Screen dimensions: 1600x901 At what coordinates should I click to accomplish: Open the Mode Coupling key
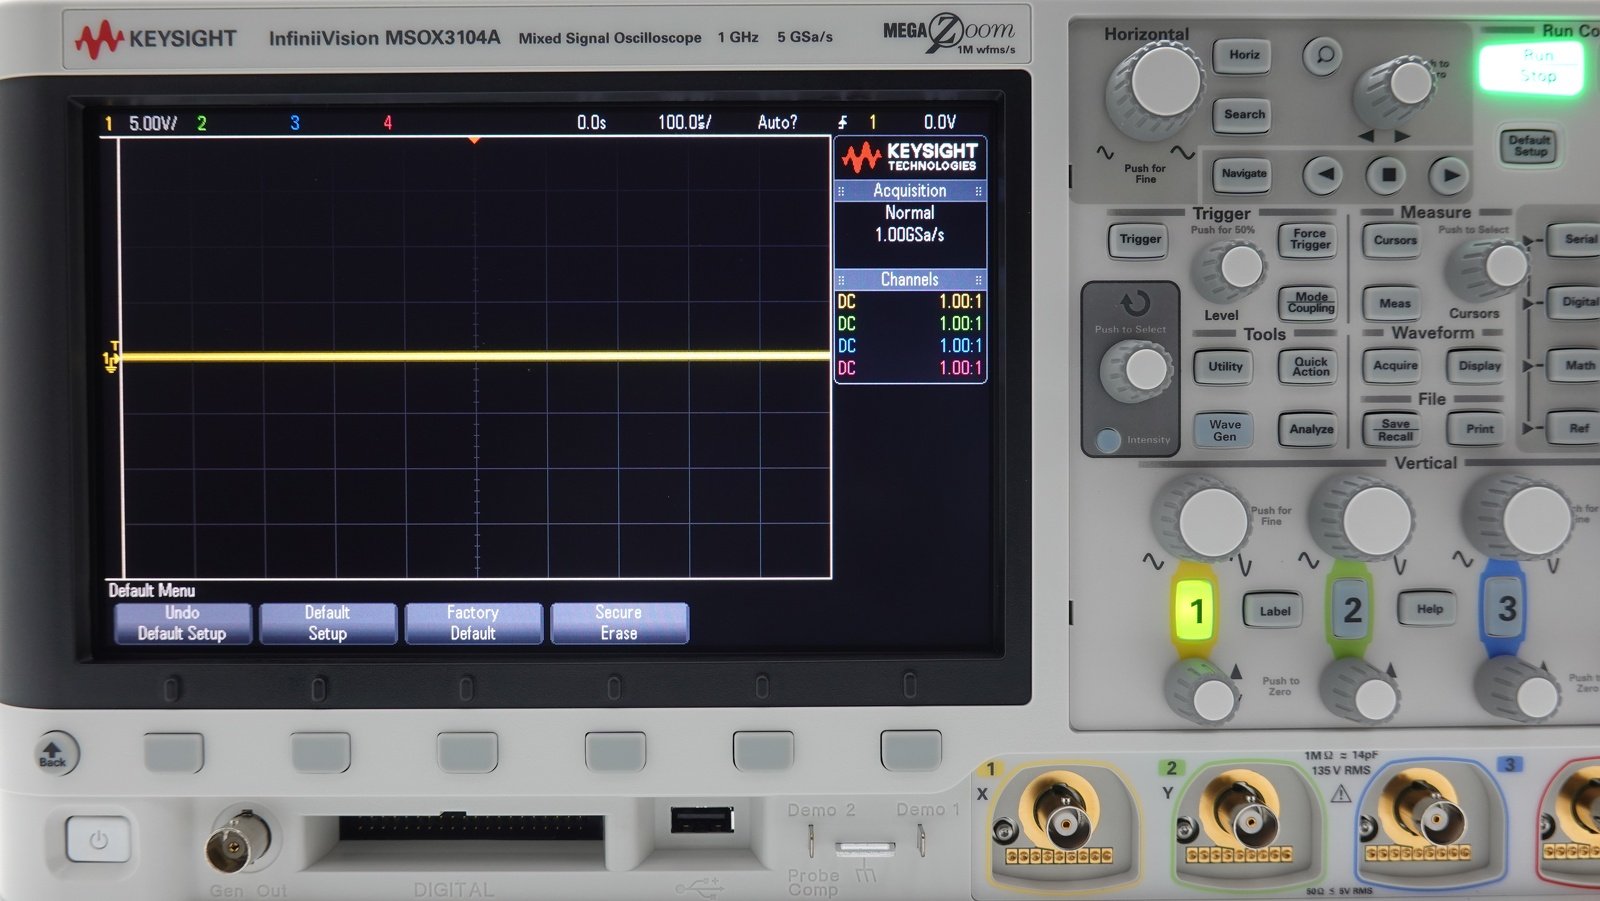tap(1310, 302)
